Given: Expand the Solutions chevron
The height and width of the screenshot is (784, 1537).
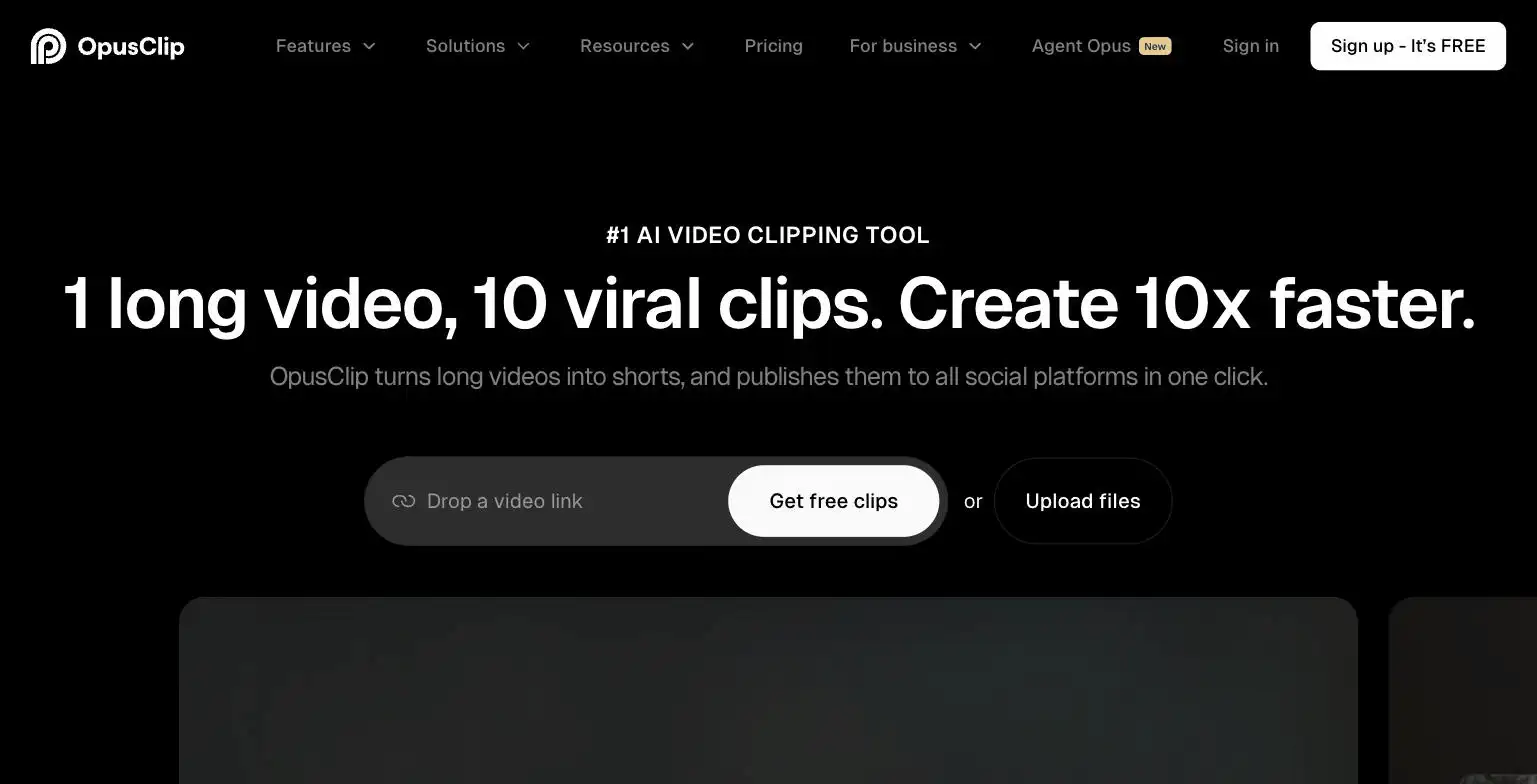Looking at the screenshot, I should pos(523,46).
